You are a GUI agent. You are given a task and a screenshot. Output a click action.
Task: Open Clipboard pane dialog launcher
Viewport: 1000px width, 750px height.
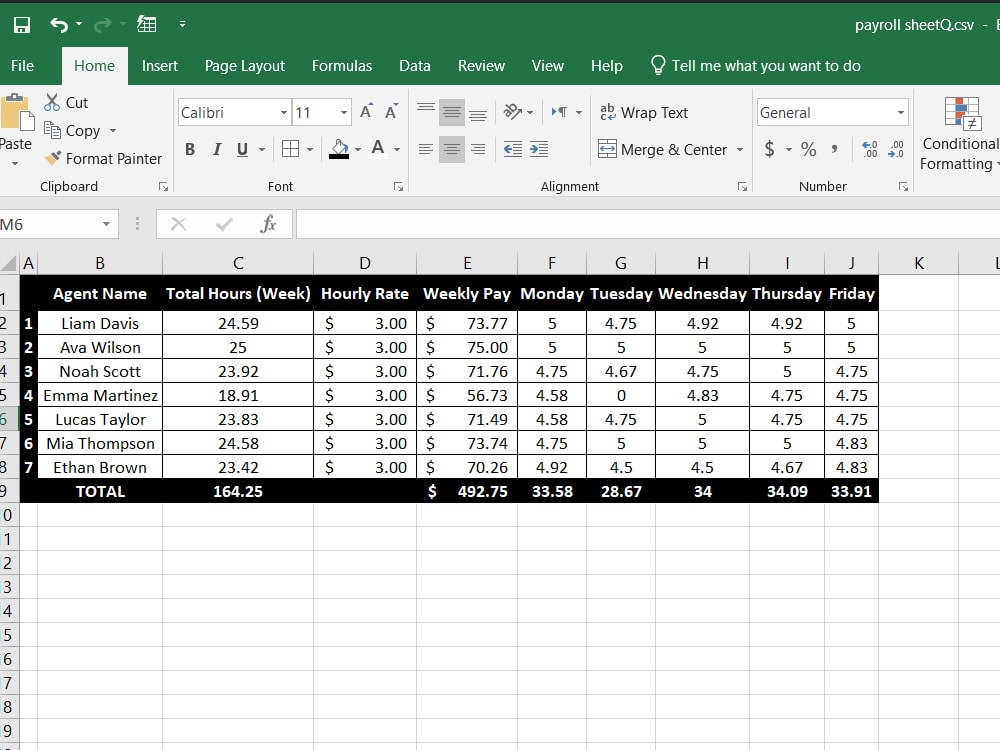pyautogui.click(x=163, y=187)
